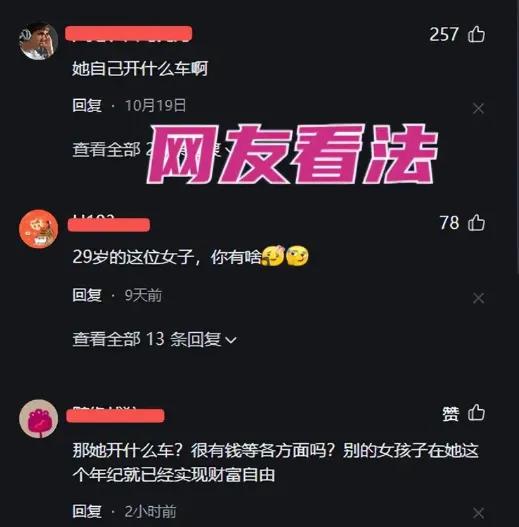Reply to the comment posted 9天前
Viewport: 519px width, 527px height.
point(87,295)
